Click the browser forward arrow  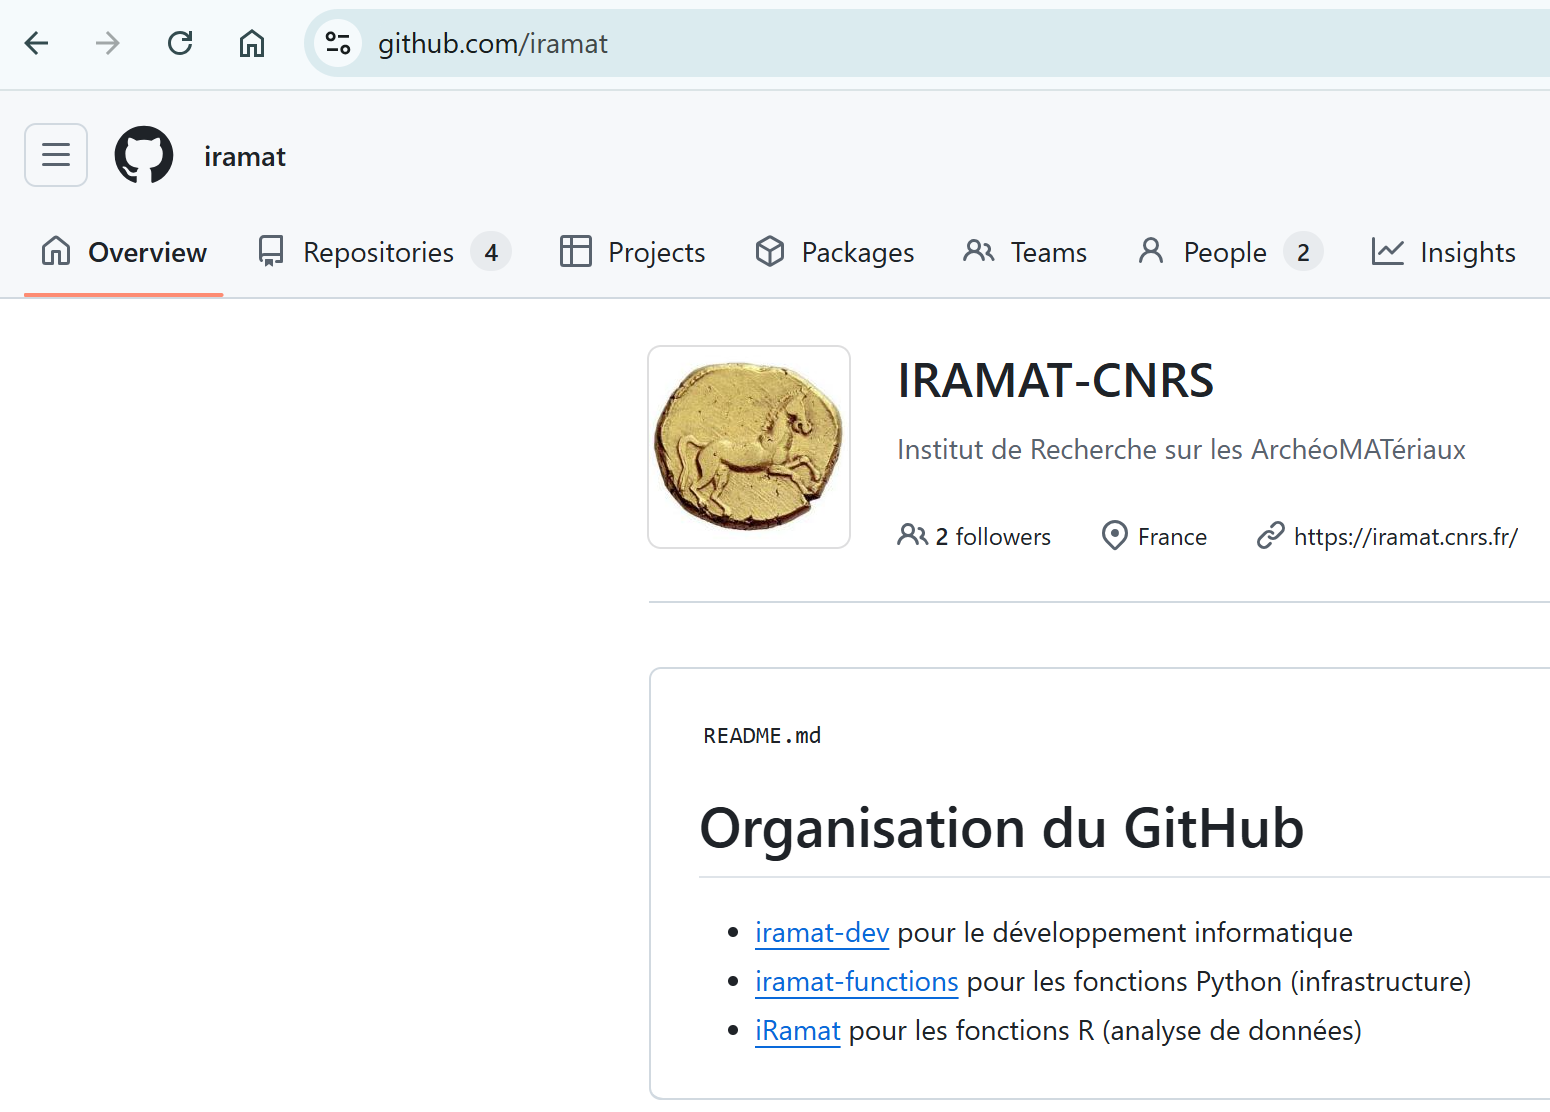[108, 43]
